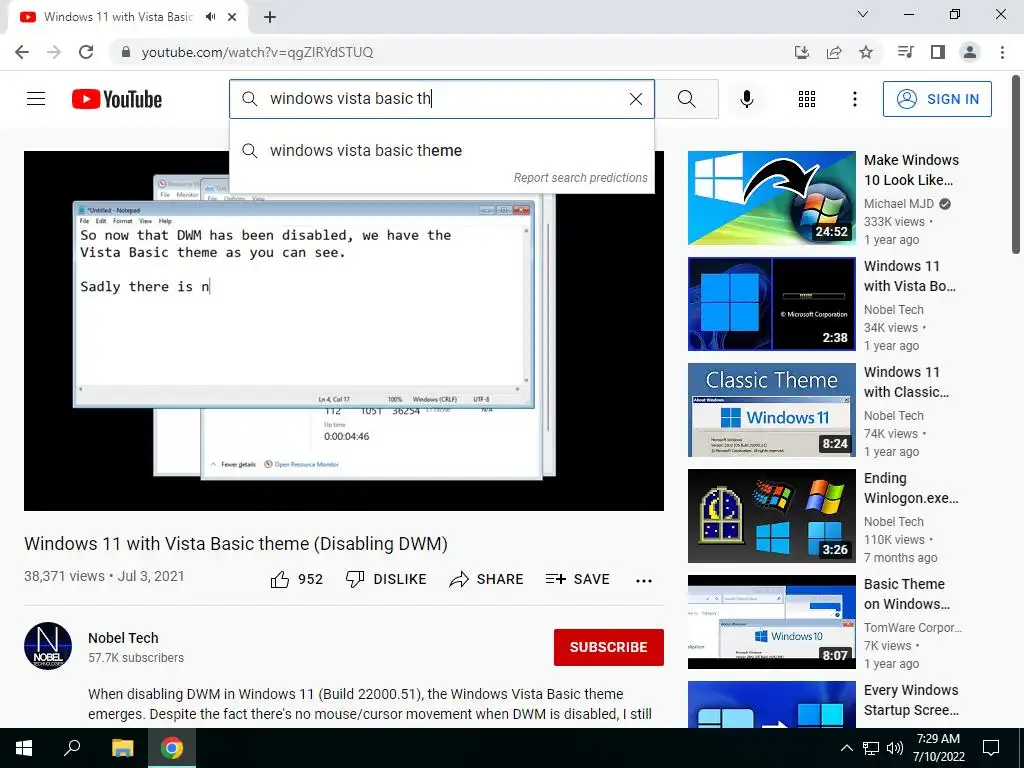Toggle Chrome side panel
This screenshot has height=768, width=1024.
[x=938, y=52]
